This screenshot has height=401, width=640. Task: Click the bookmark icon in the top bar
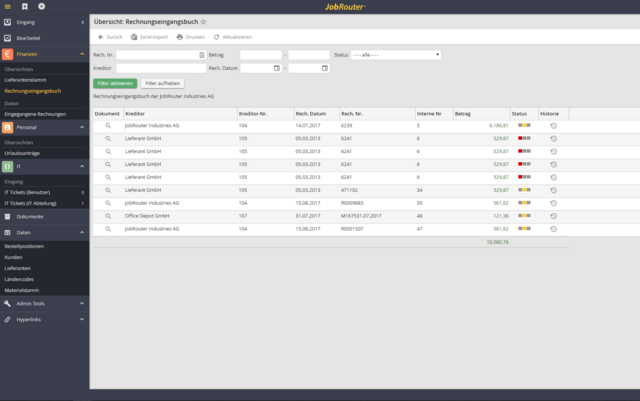(x=25, y=7)
